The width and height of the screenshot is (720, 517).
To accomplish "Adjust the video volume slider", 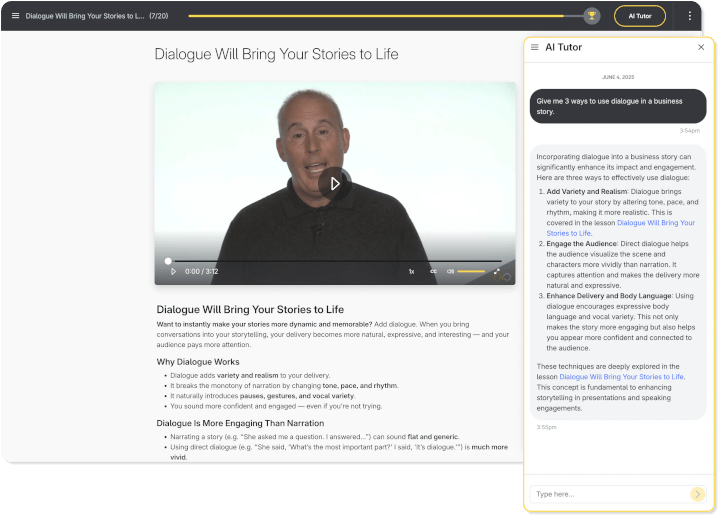I will tap(471, 271).
